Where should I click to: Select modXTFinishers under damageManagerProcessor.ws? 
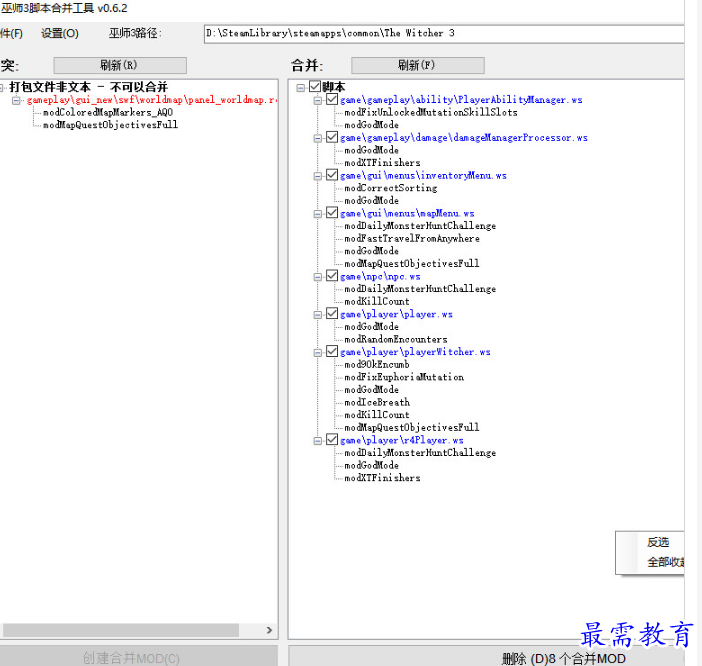[382, 163]
